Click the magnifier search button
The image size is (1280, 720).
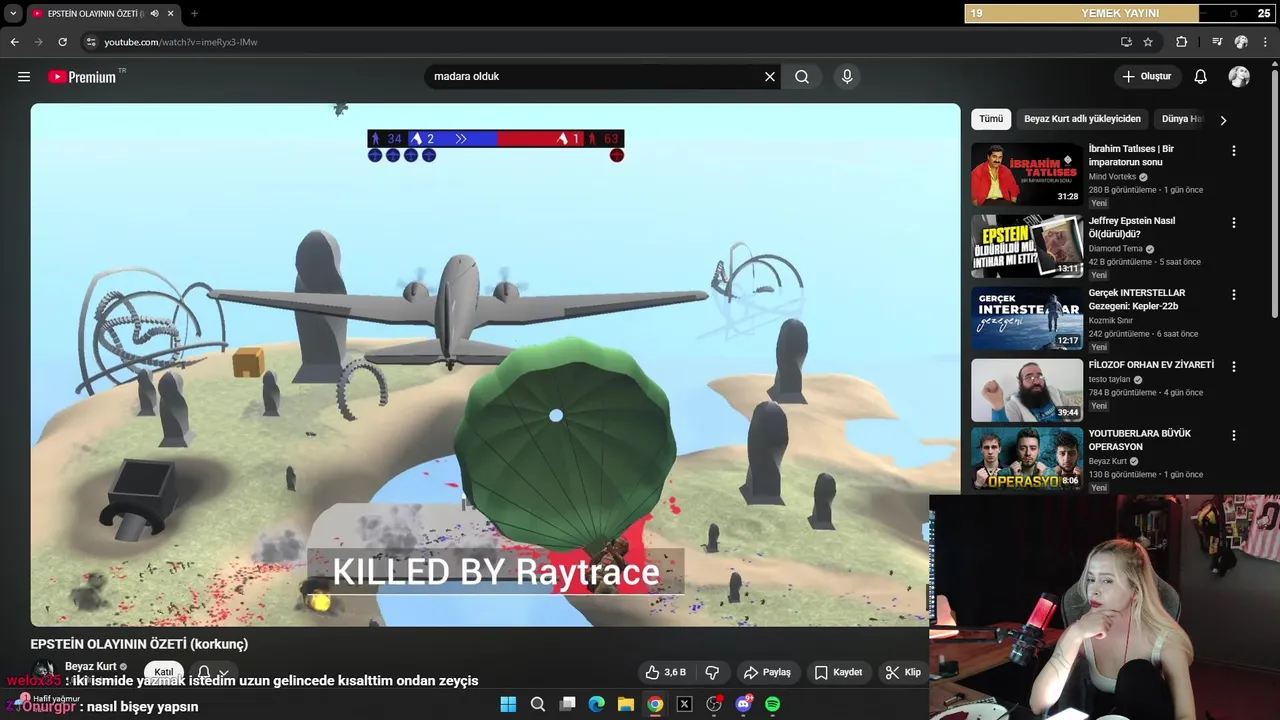[802, 76]
